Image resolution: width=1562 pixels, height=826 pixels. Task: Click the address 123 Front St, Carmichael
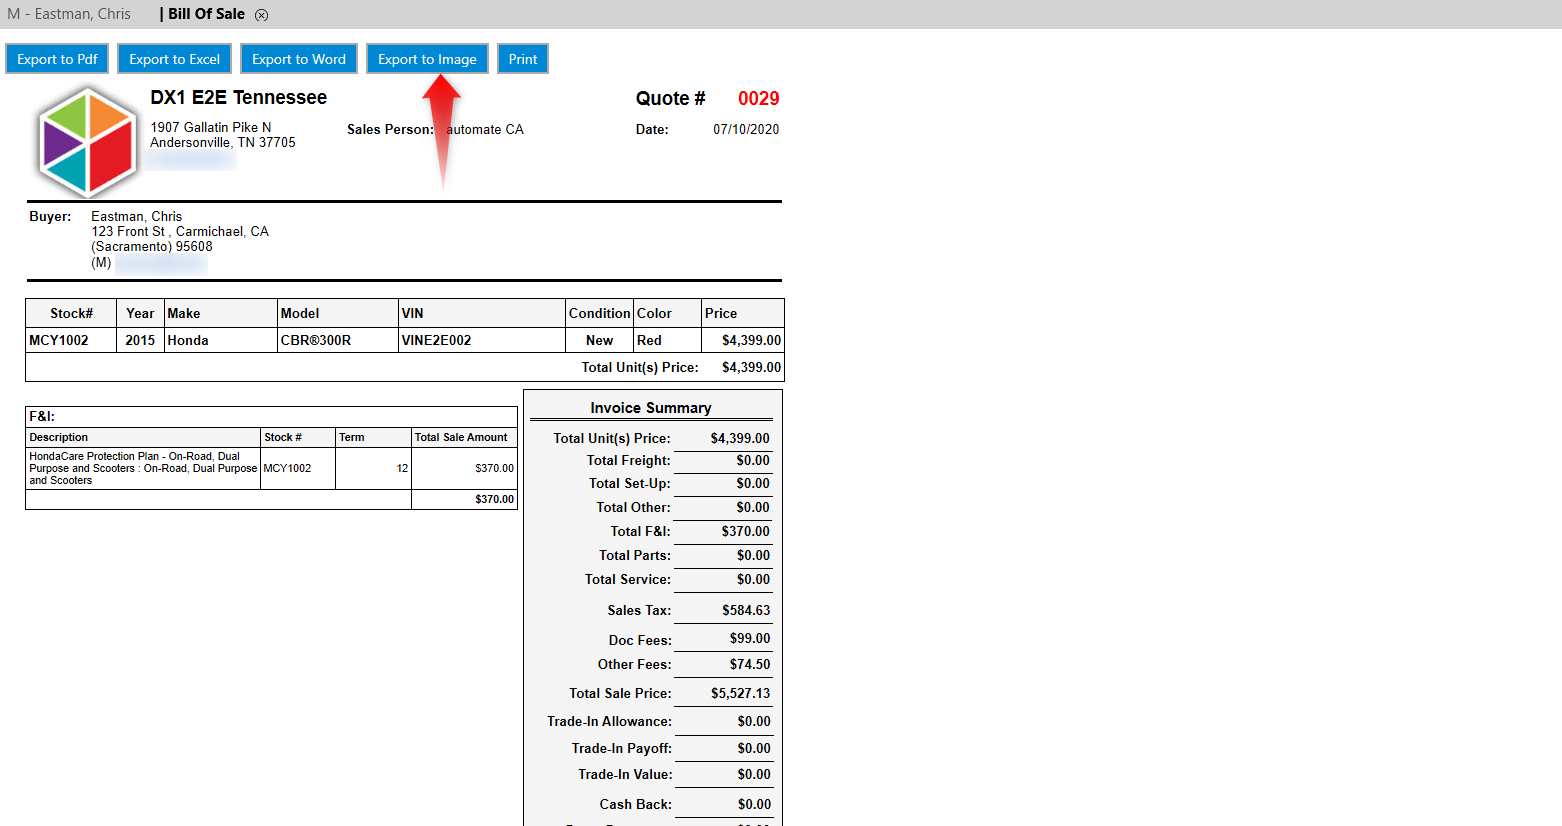(180, 231)
